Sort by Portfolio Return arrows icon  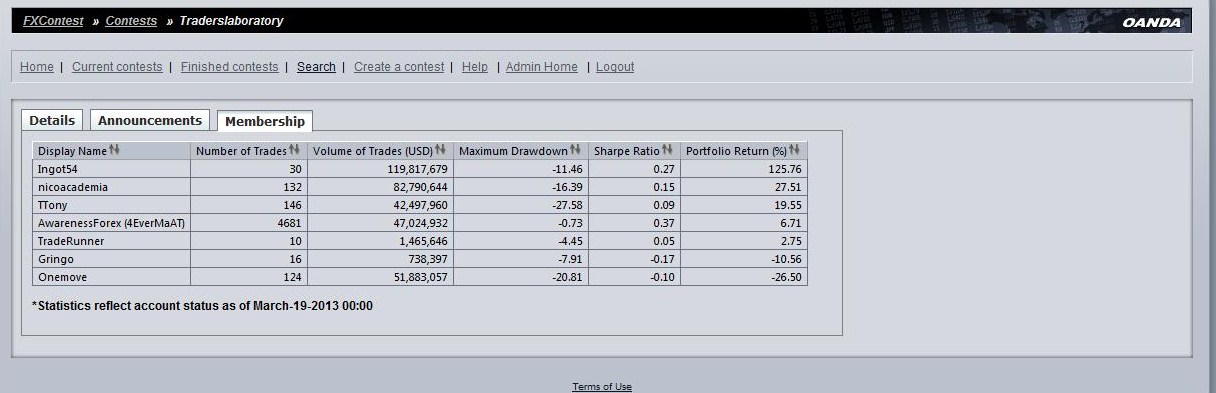click(794, 150)
